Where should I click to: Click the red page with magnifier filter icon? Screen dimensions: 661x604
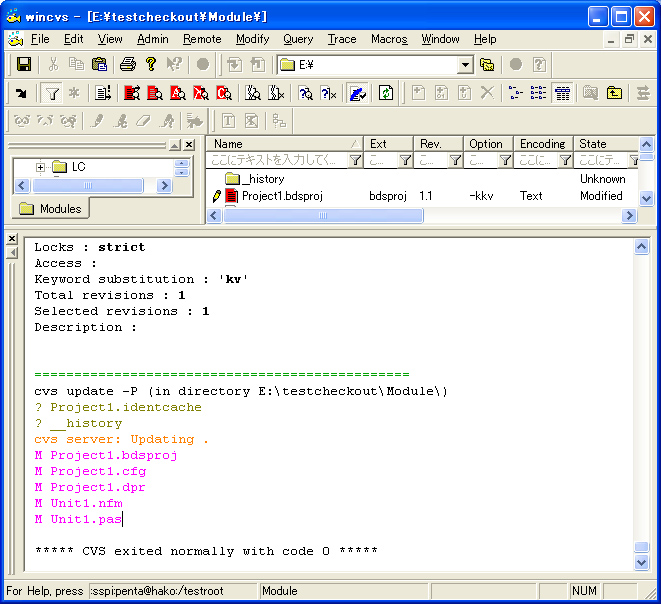pos(155,93)
